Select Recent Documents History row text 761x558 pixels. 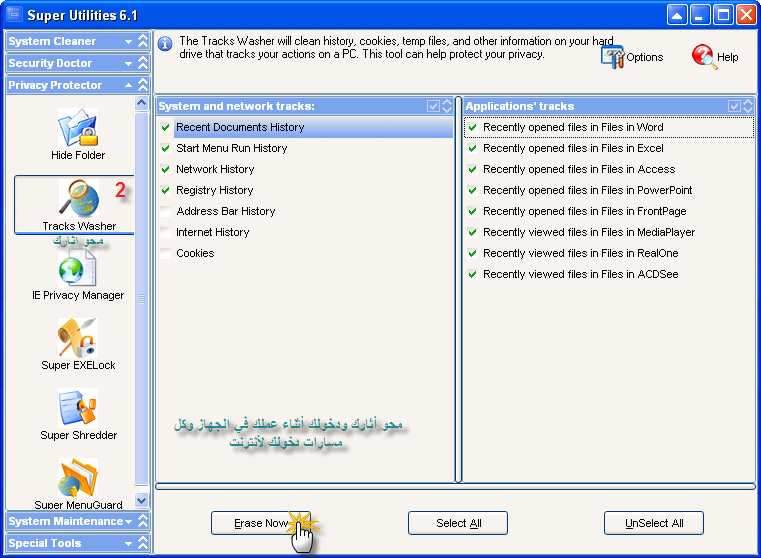point(240,127)
